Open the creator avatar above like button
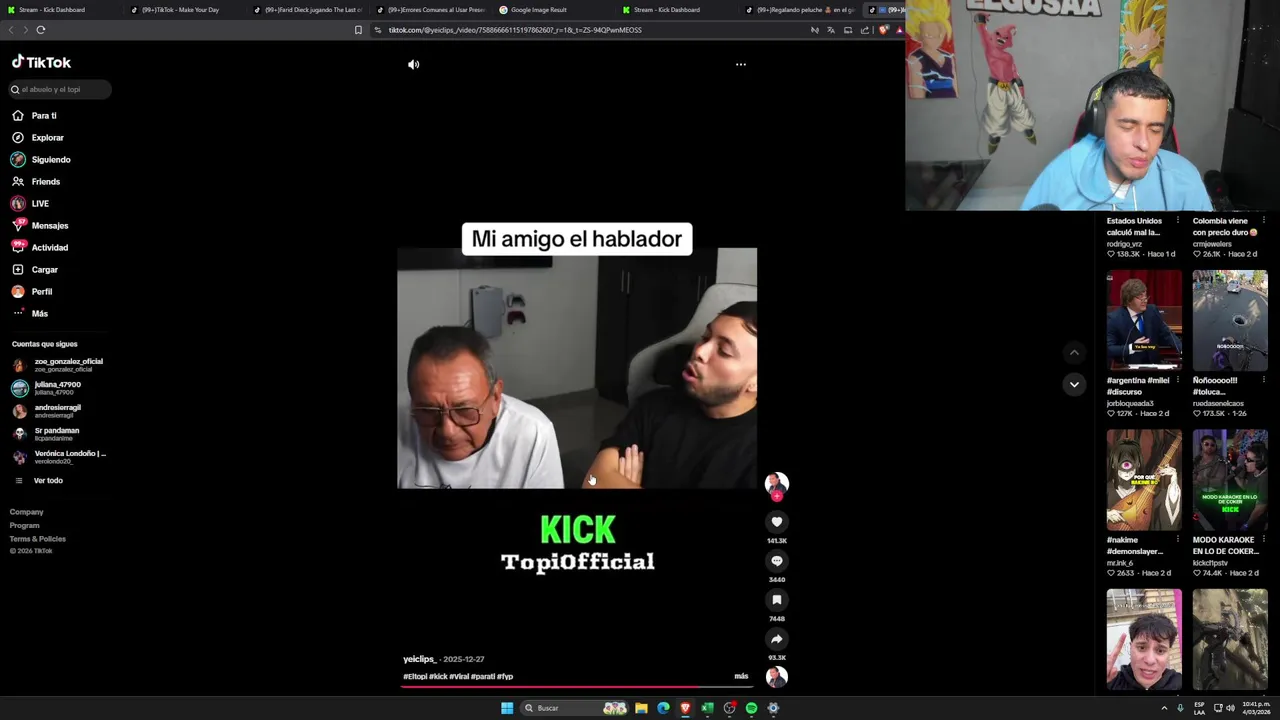1280x720 pixels. point(777,484)
